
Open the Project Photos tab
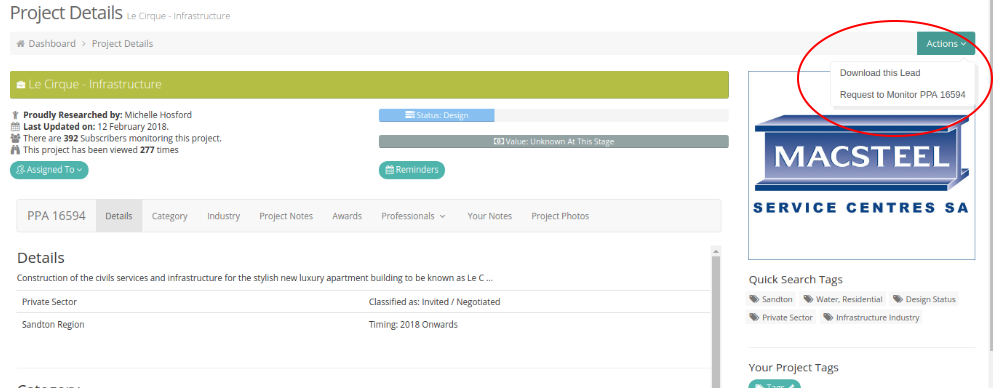click(560, 216)
